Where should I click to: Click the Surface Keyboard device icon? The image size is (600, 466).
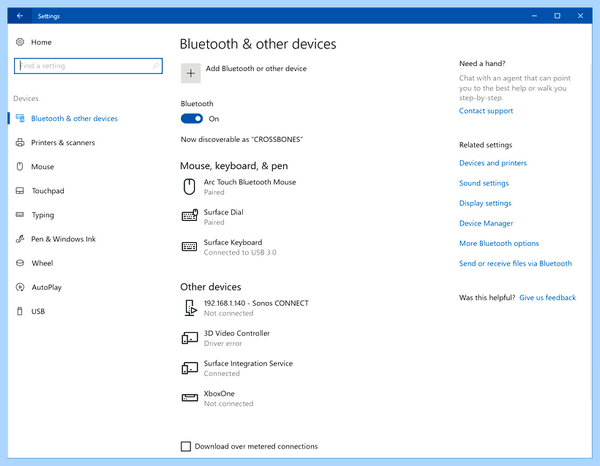tap(189, 246)
